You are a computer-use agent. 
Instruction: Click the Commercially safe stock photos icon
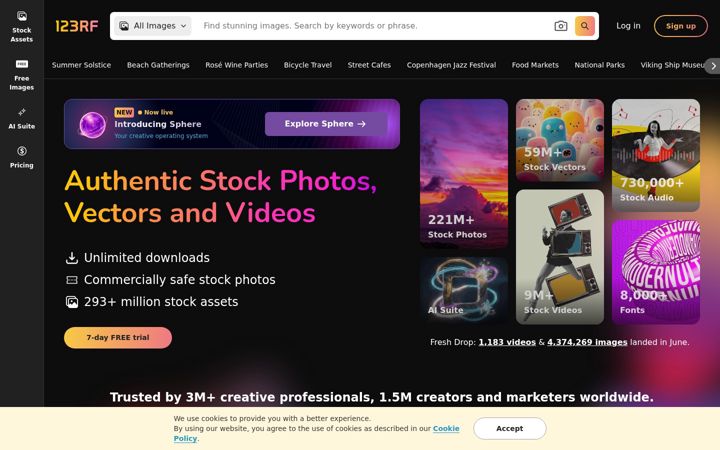point(72,280)
